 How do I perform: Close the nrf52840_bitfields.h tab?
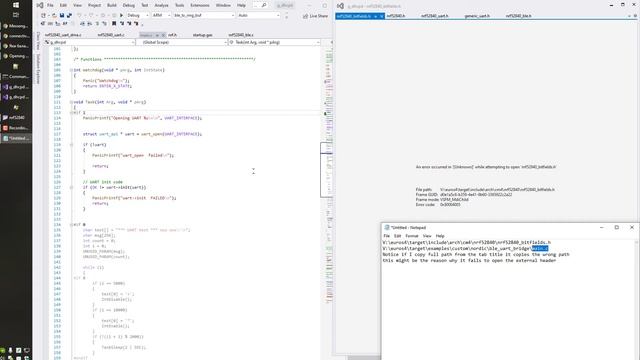pyautogui.click(x=381, y=16)
